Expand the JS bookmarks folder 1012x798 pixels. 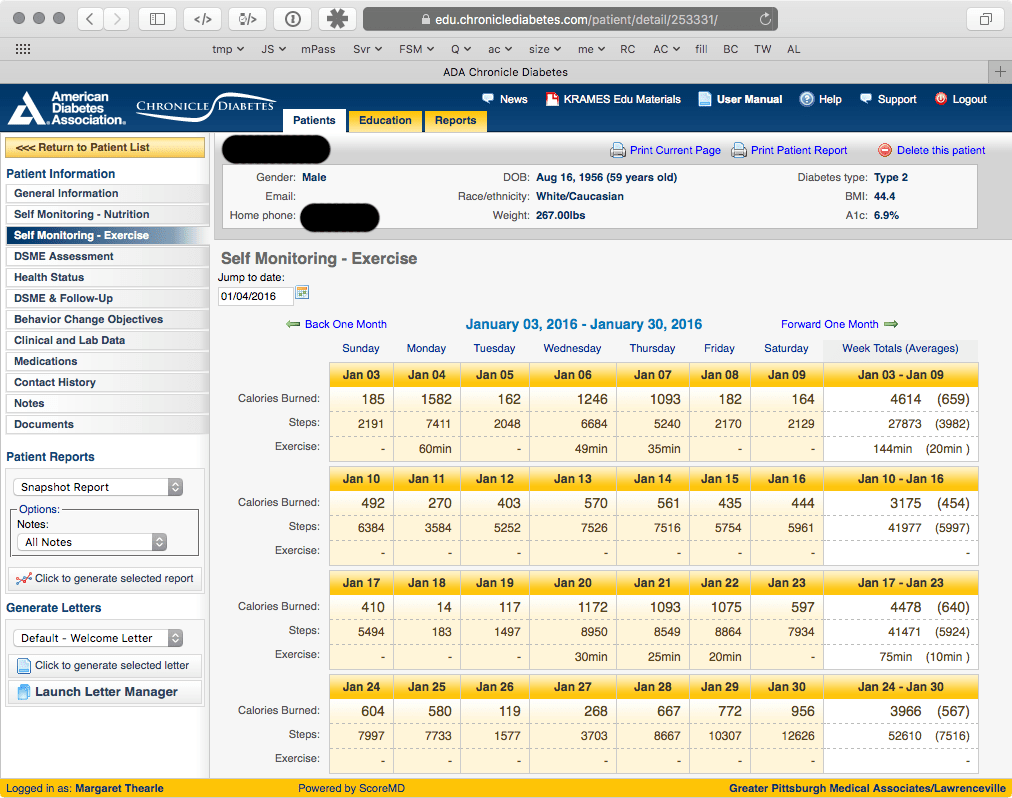point(273,49)
